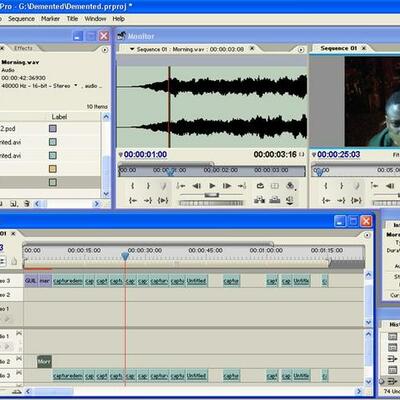Click the Overlay edit button

[275, 200]
